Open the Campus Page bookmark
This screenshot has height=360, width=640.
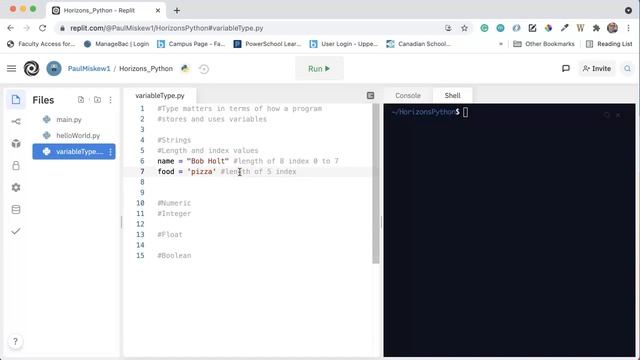[x=191, y=44]
